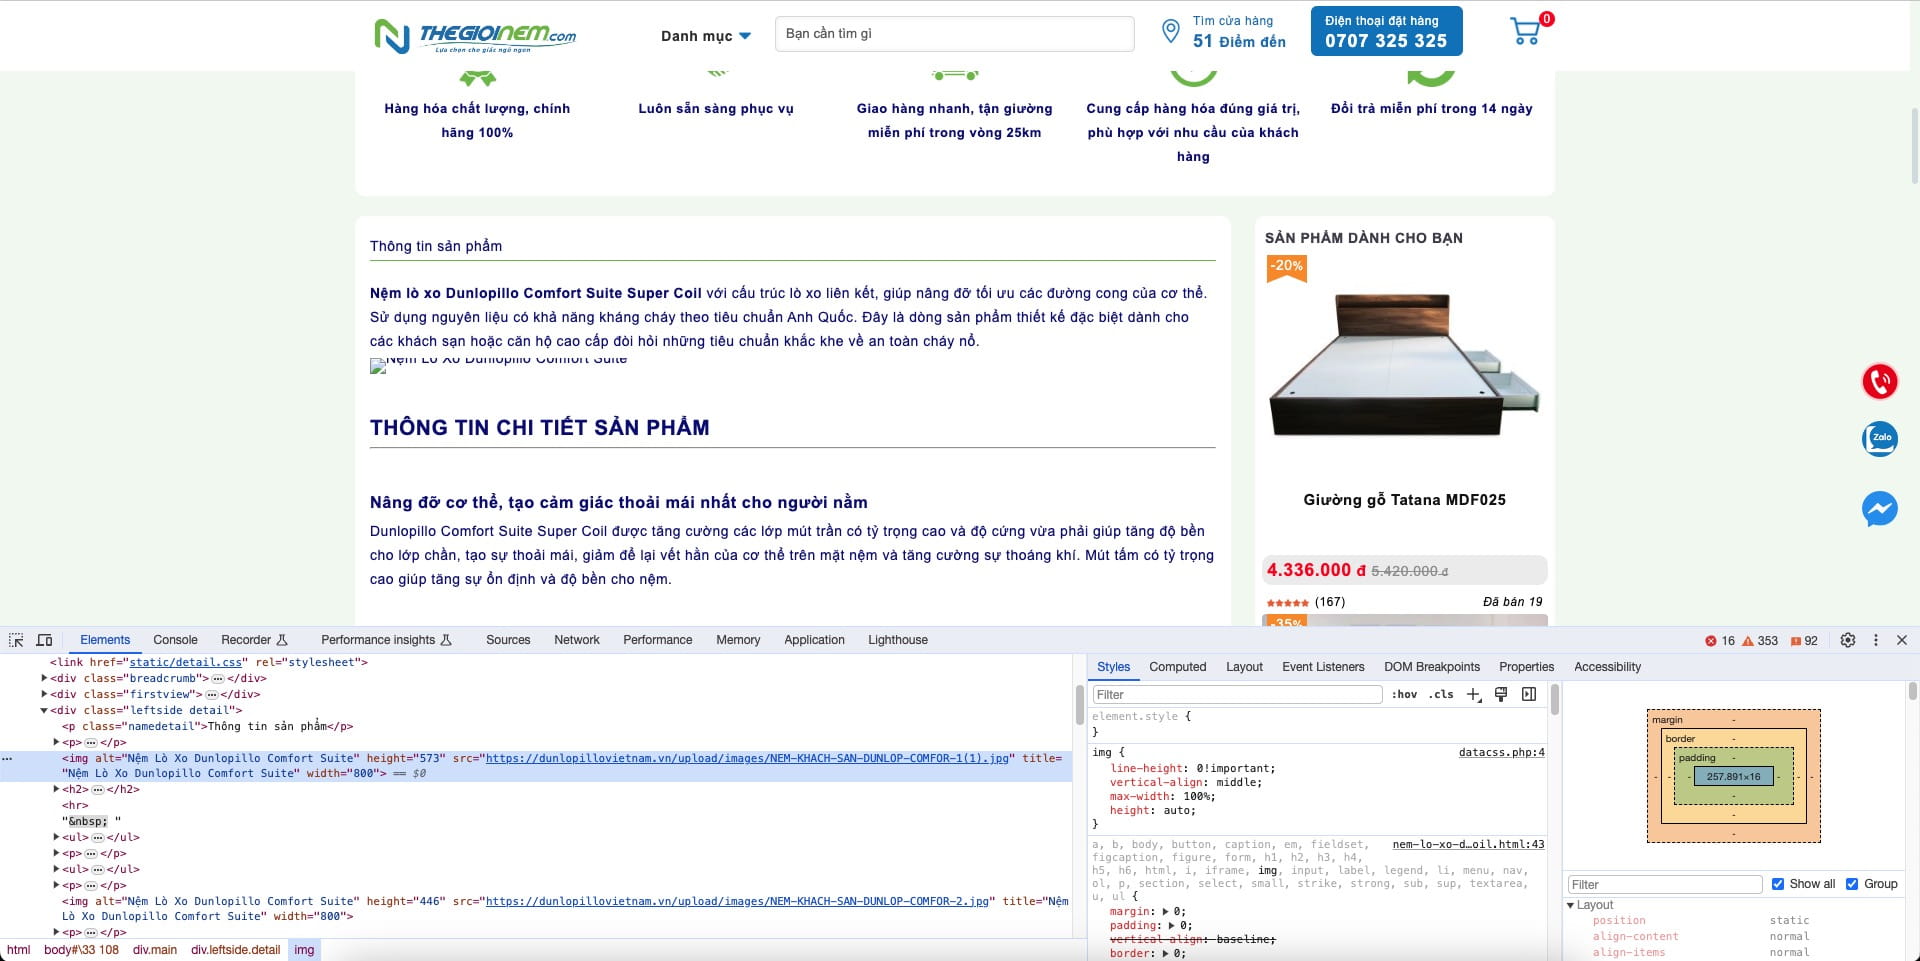Open the Event Listeners tab
Screen dimensions: 1920x961
click(1323, 667)
